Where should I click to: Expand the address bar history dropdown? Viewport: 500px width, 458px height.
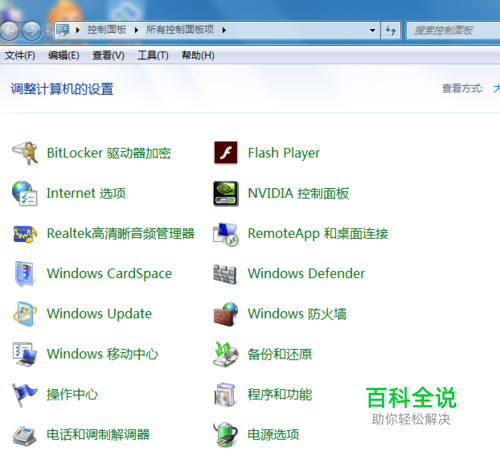pyautogui.click(x=373, y=30)
